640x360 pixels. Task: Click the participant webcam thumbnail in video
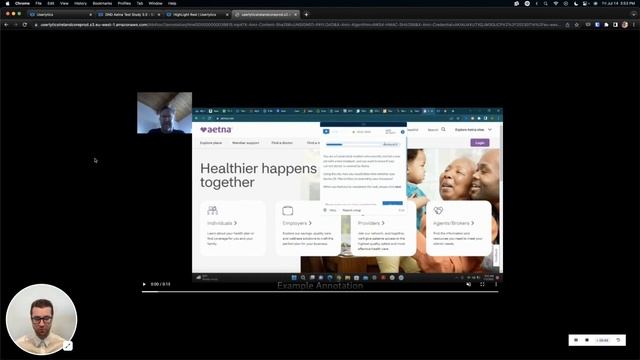(x=164, y=113)
